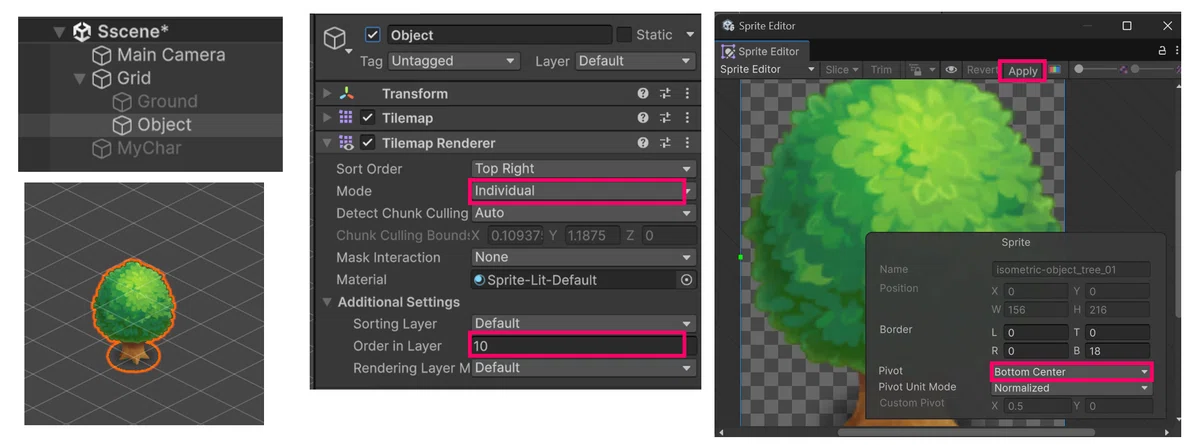Click the cube icon beside MyChar
Viewport: 1200px width, 445px height.
[101, 149]
